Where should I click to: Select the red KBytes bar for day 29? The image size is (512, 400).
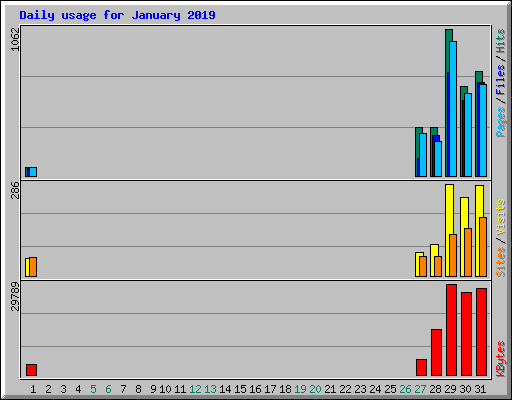pyautogui.click(x=451, y=330)
